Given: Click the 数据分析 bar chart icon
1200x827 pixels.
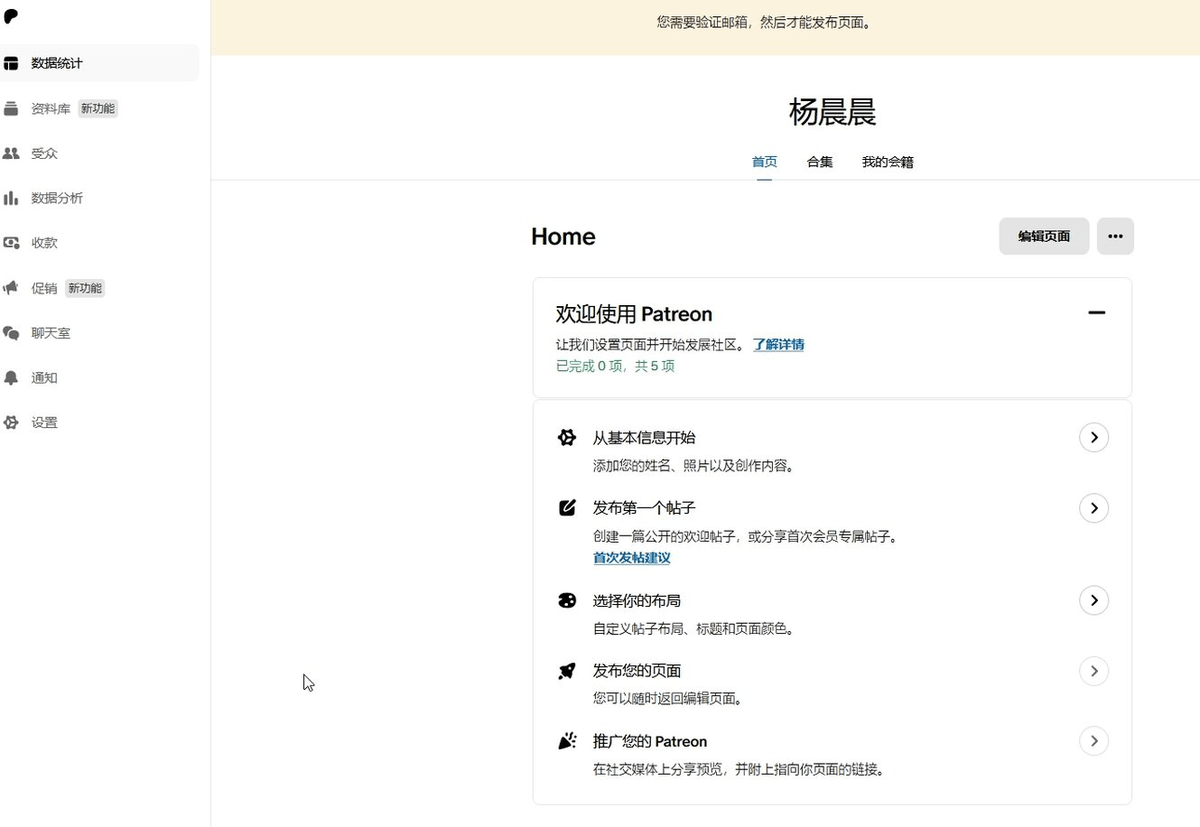Looking at the screenshot, I should [x=11, y=198].
